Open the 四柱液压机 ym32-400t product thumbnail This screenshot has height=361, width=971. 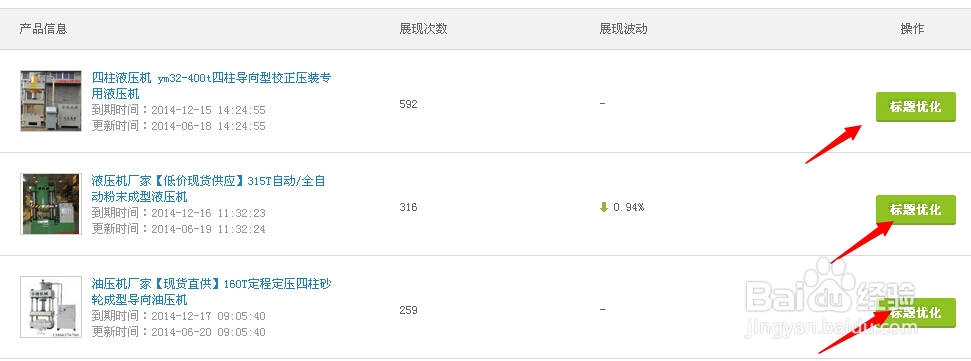[x=51, y=101]
